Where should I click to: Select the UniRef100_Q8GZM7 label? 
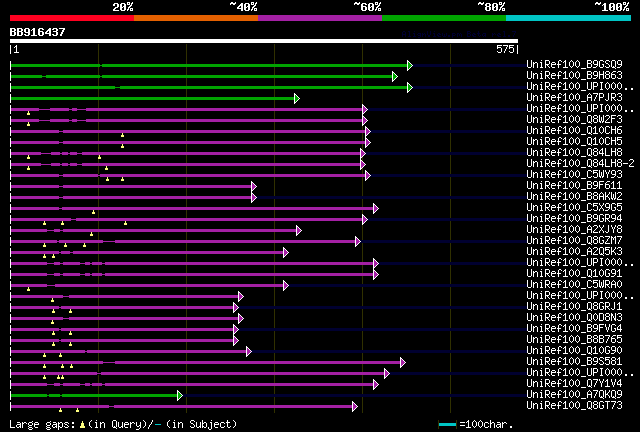574,240
